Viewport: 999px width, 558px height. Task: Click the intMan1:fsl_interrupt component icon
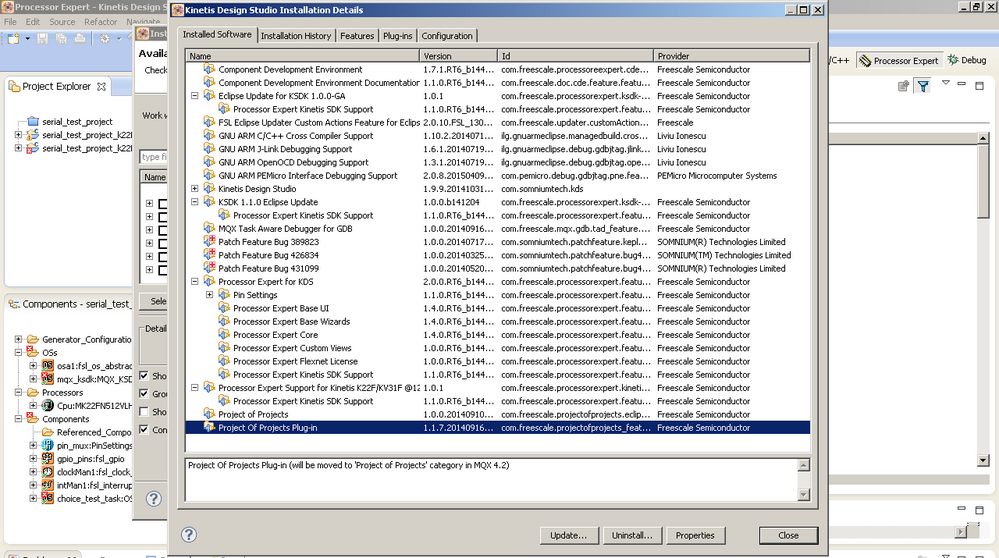click(48, 485)
